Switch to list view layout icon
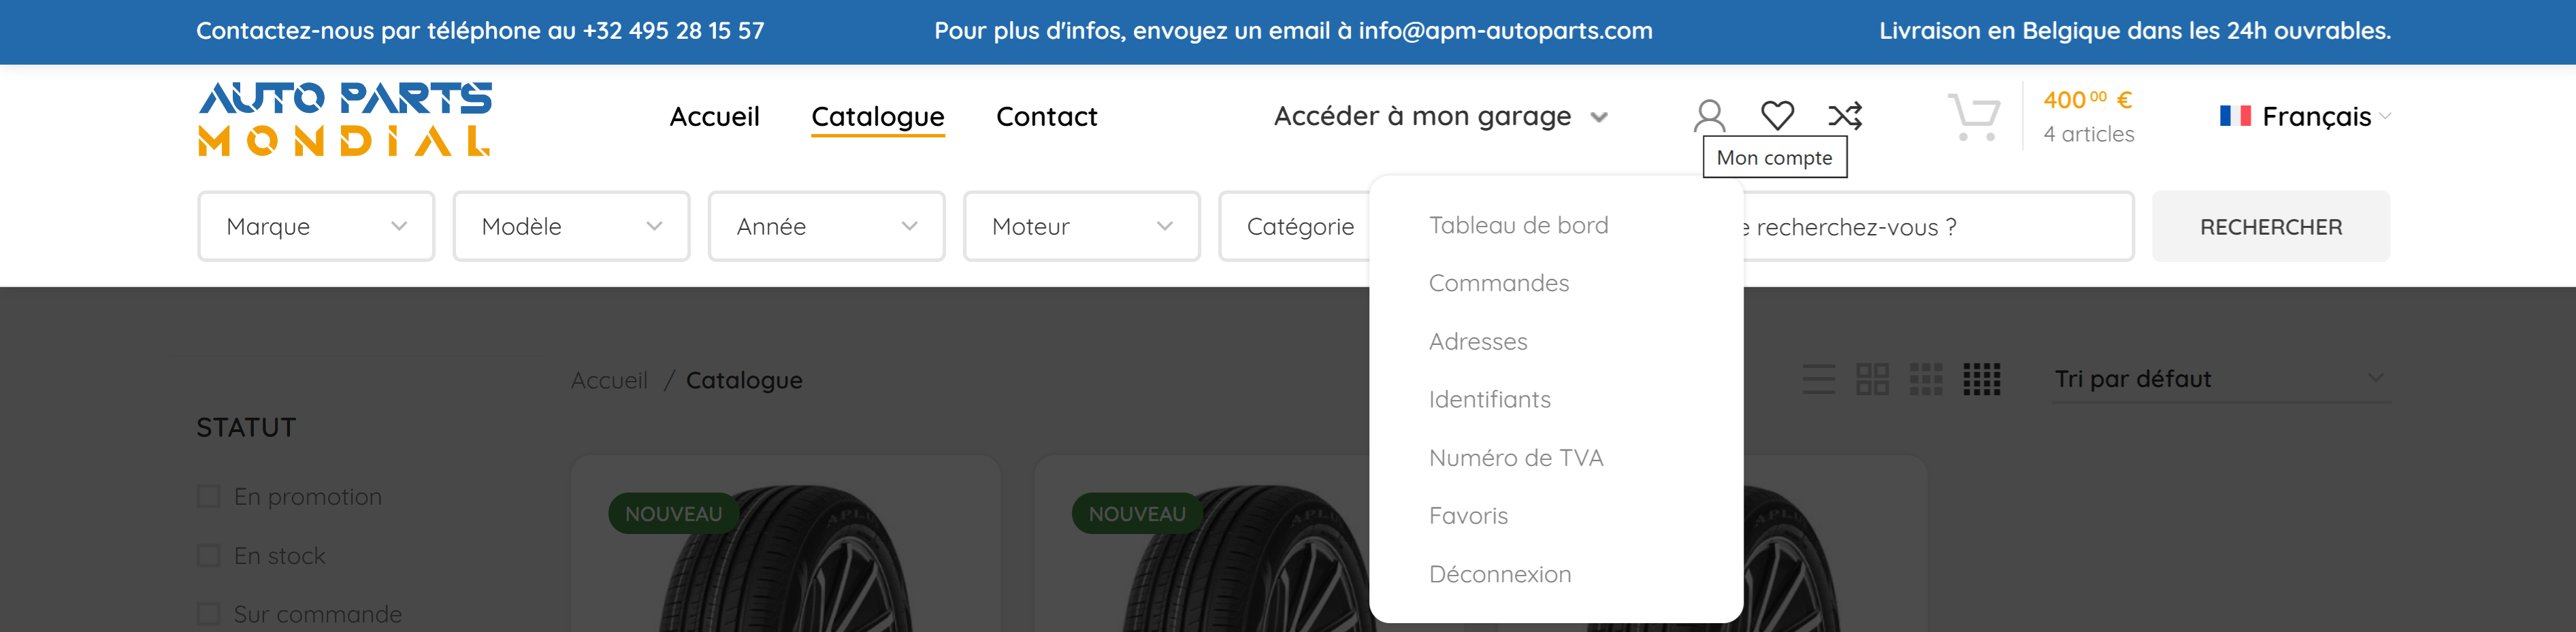The height and width of the screenshot is (632, 2576). point(1818,379)
